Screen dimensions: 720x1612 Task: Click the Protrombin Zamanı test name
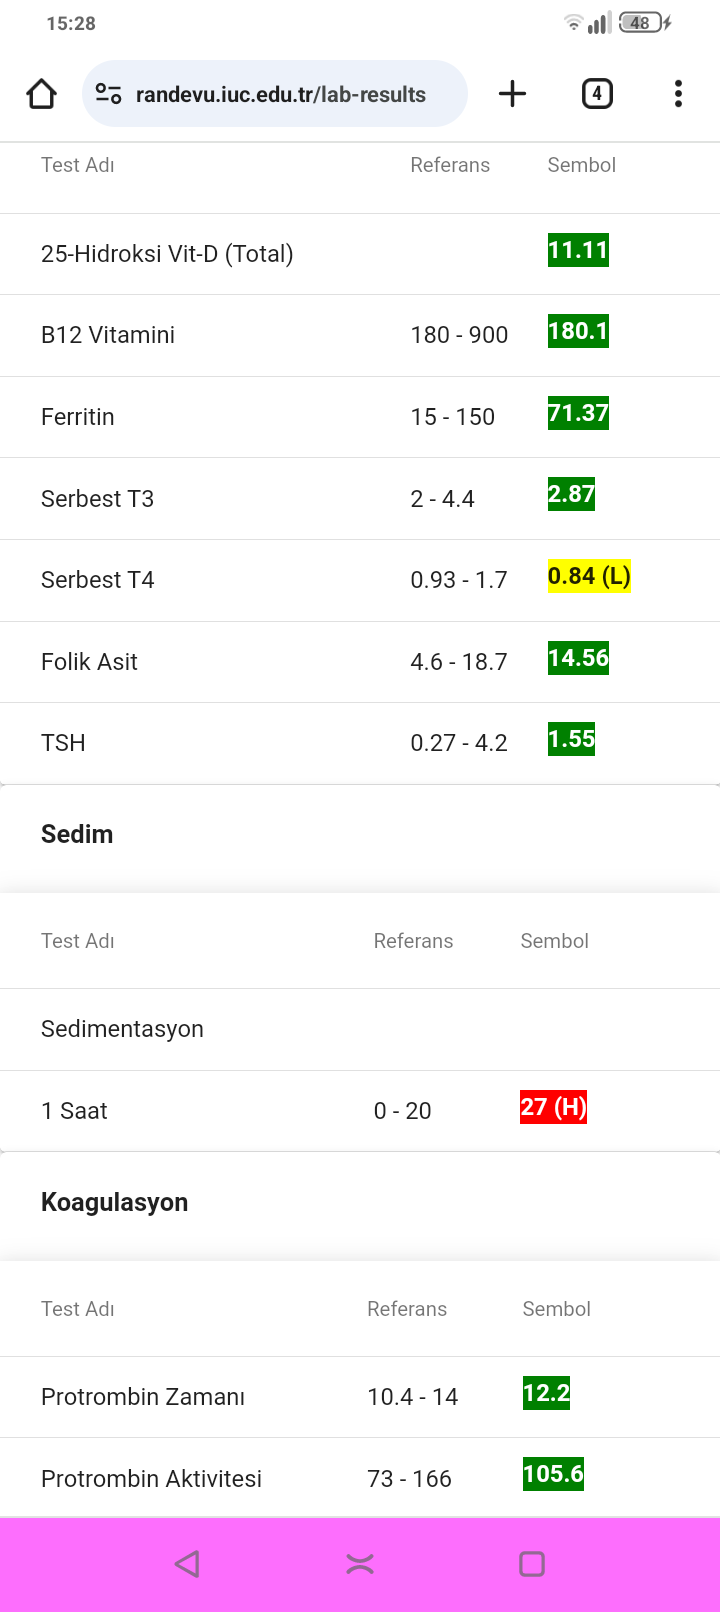[143, 1397]
